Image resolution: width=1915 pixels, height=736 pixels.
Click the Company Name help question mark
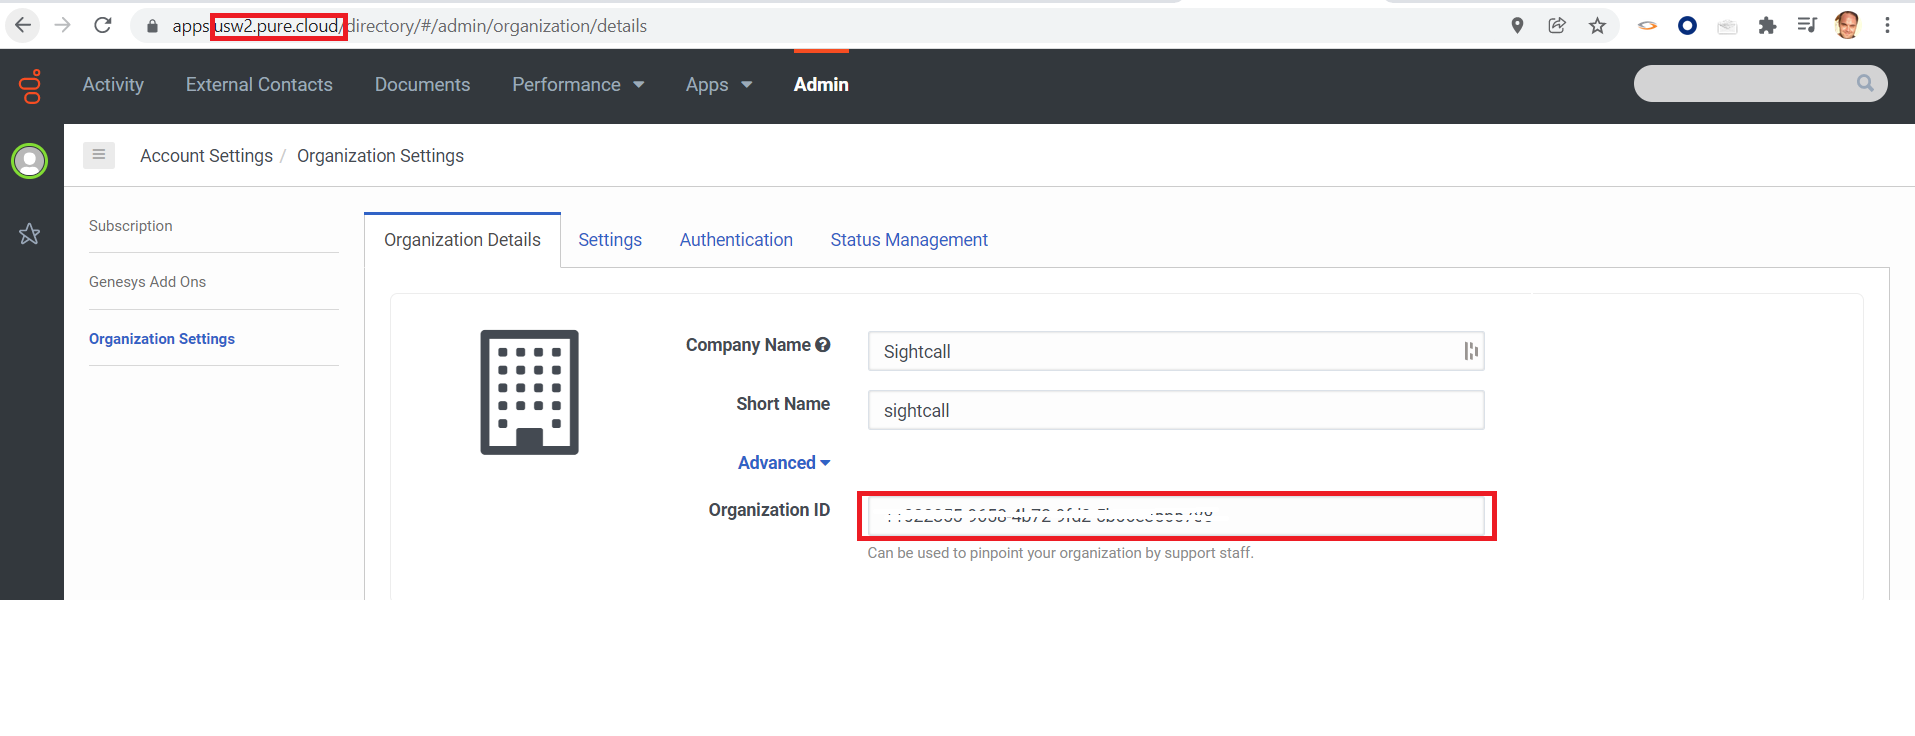coord(823,345)
